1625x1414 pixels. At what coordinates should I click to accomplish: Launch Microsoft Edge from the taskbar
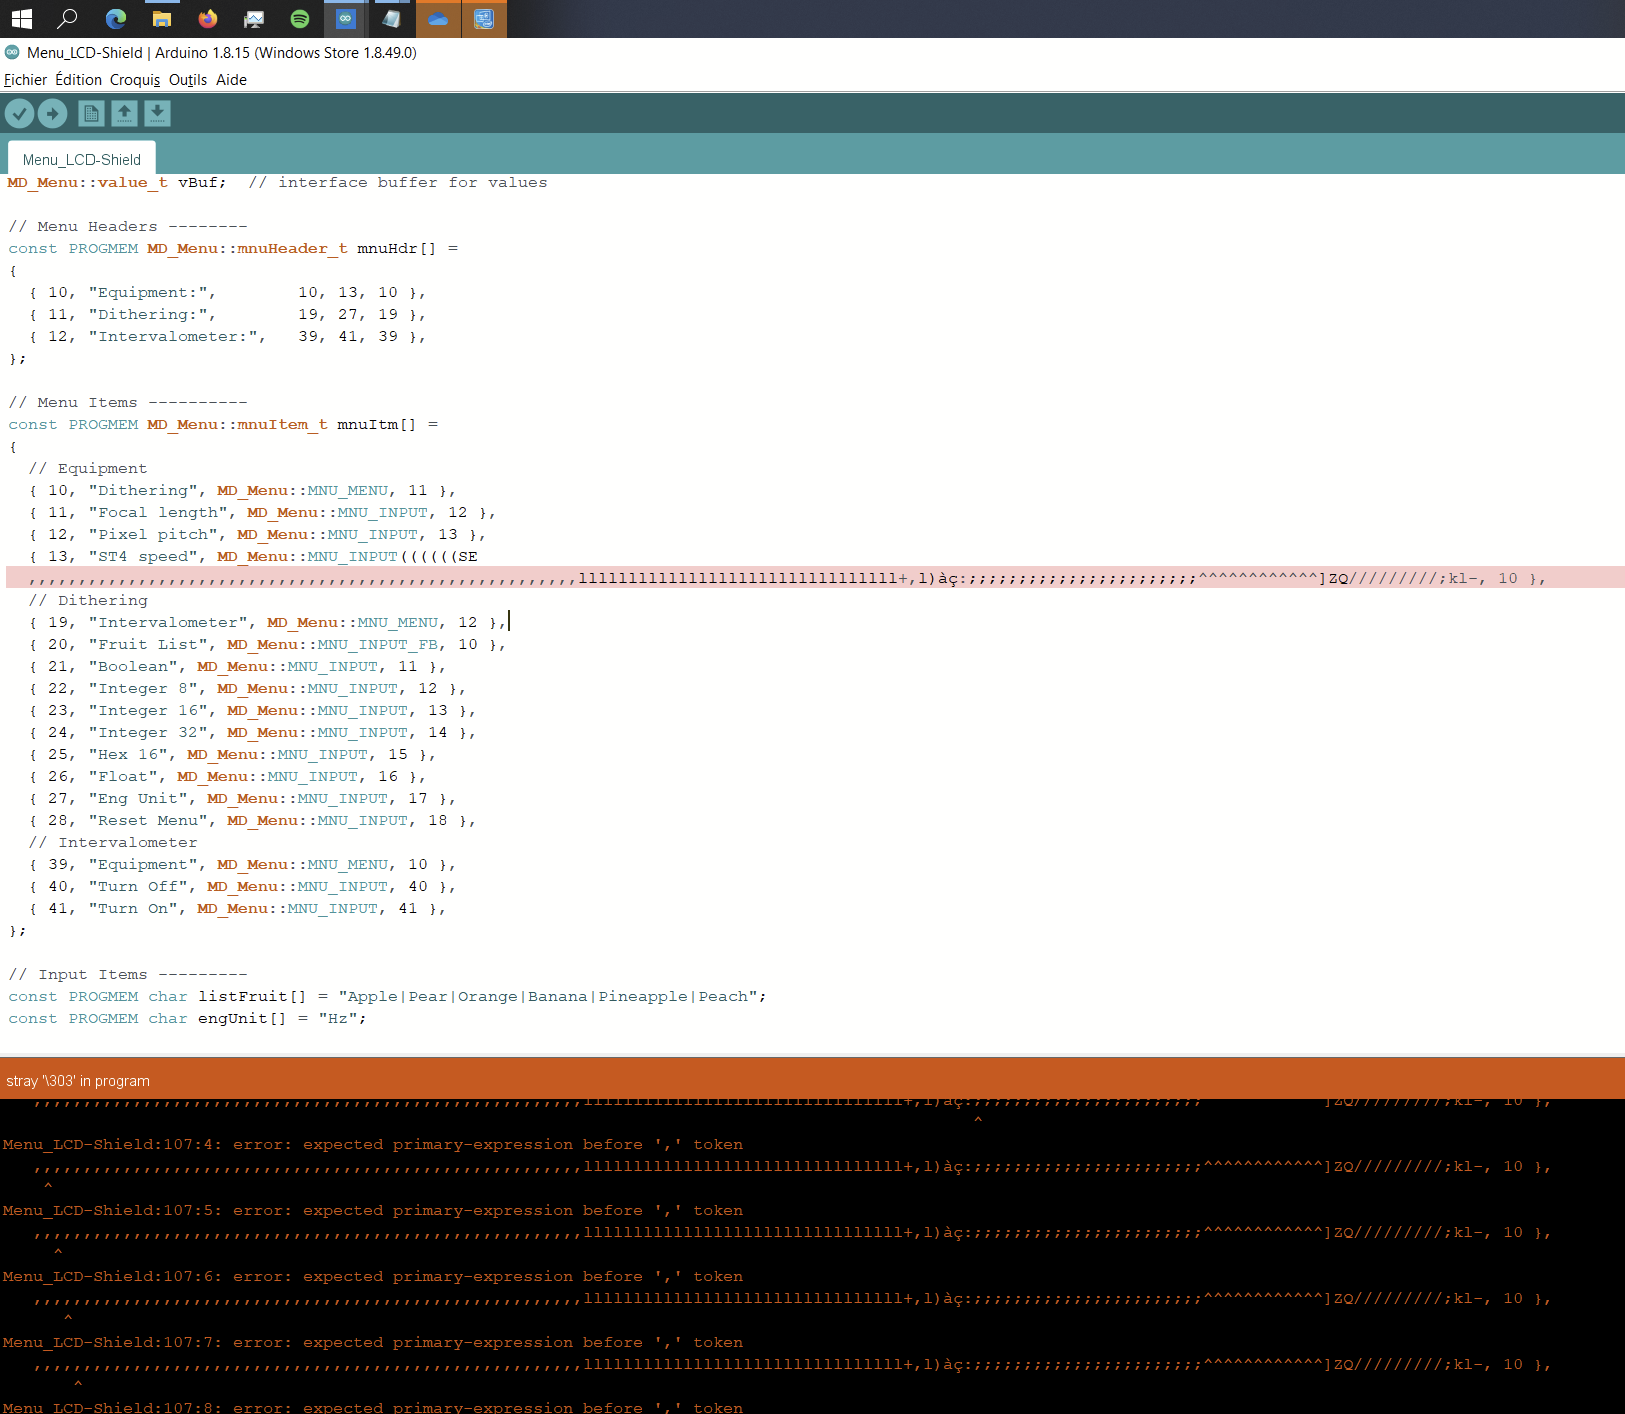116,19
